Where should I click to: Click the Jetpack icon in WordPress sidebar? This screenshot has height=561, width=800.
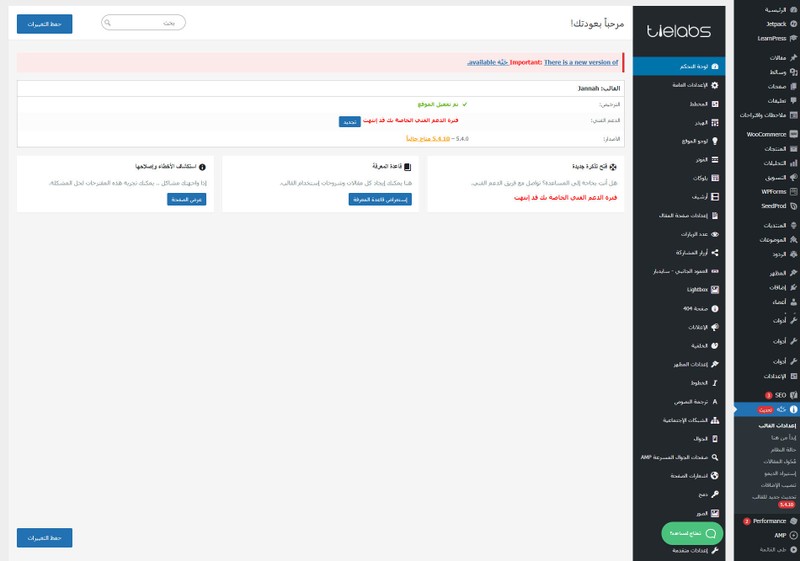(x=793, y=24)
